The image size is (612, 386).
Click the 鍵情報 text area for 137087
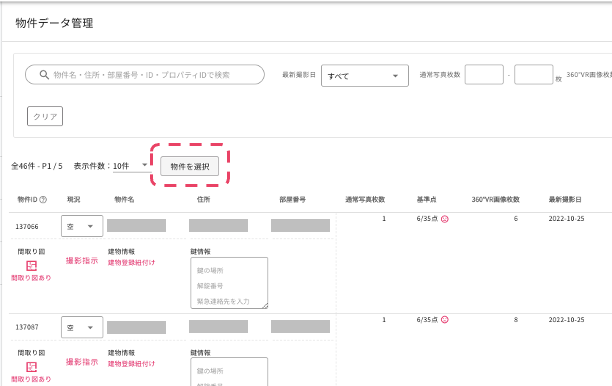pyautogui.click(x=229, y=372)
